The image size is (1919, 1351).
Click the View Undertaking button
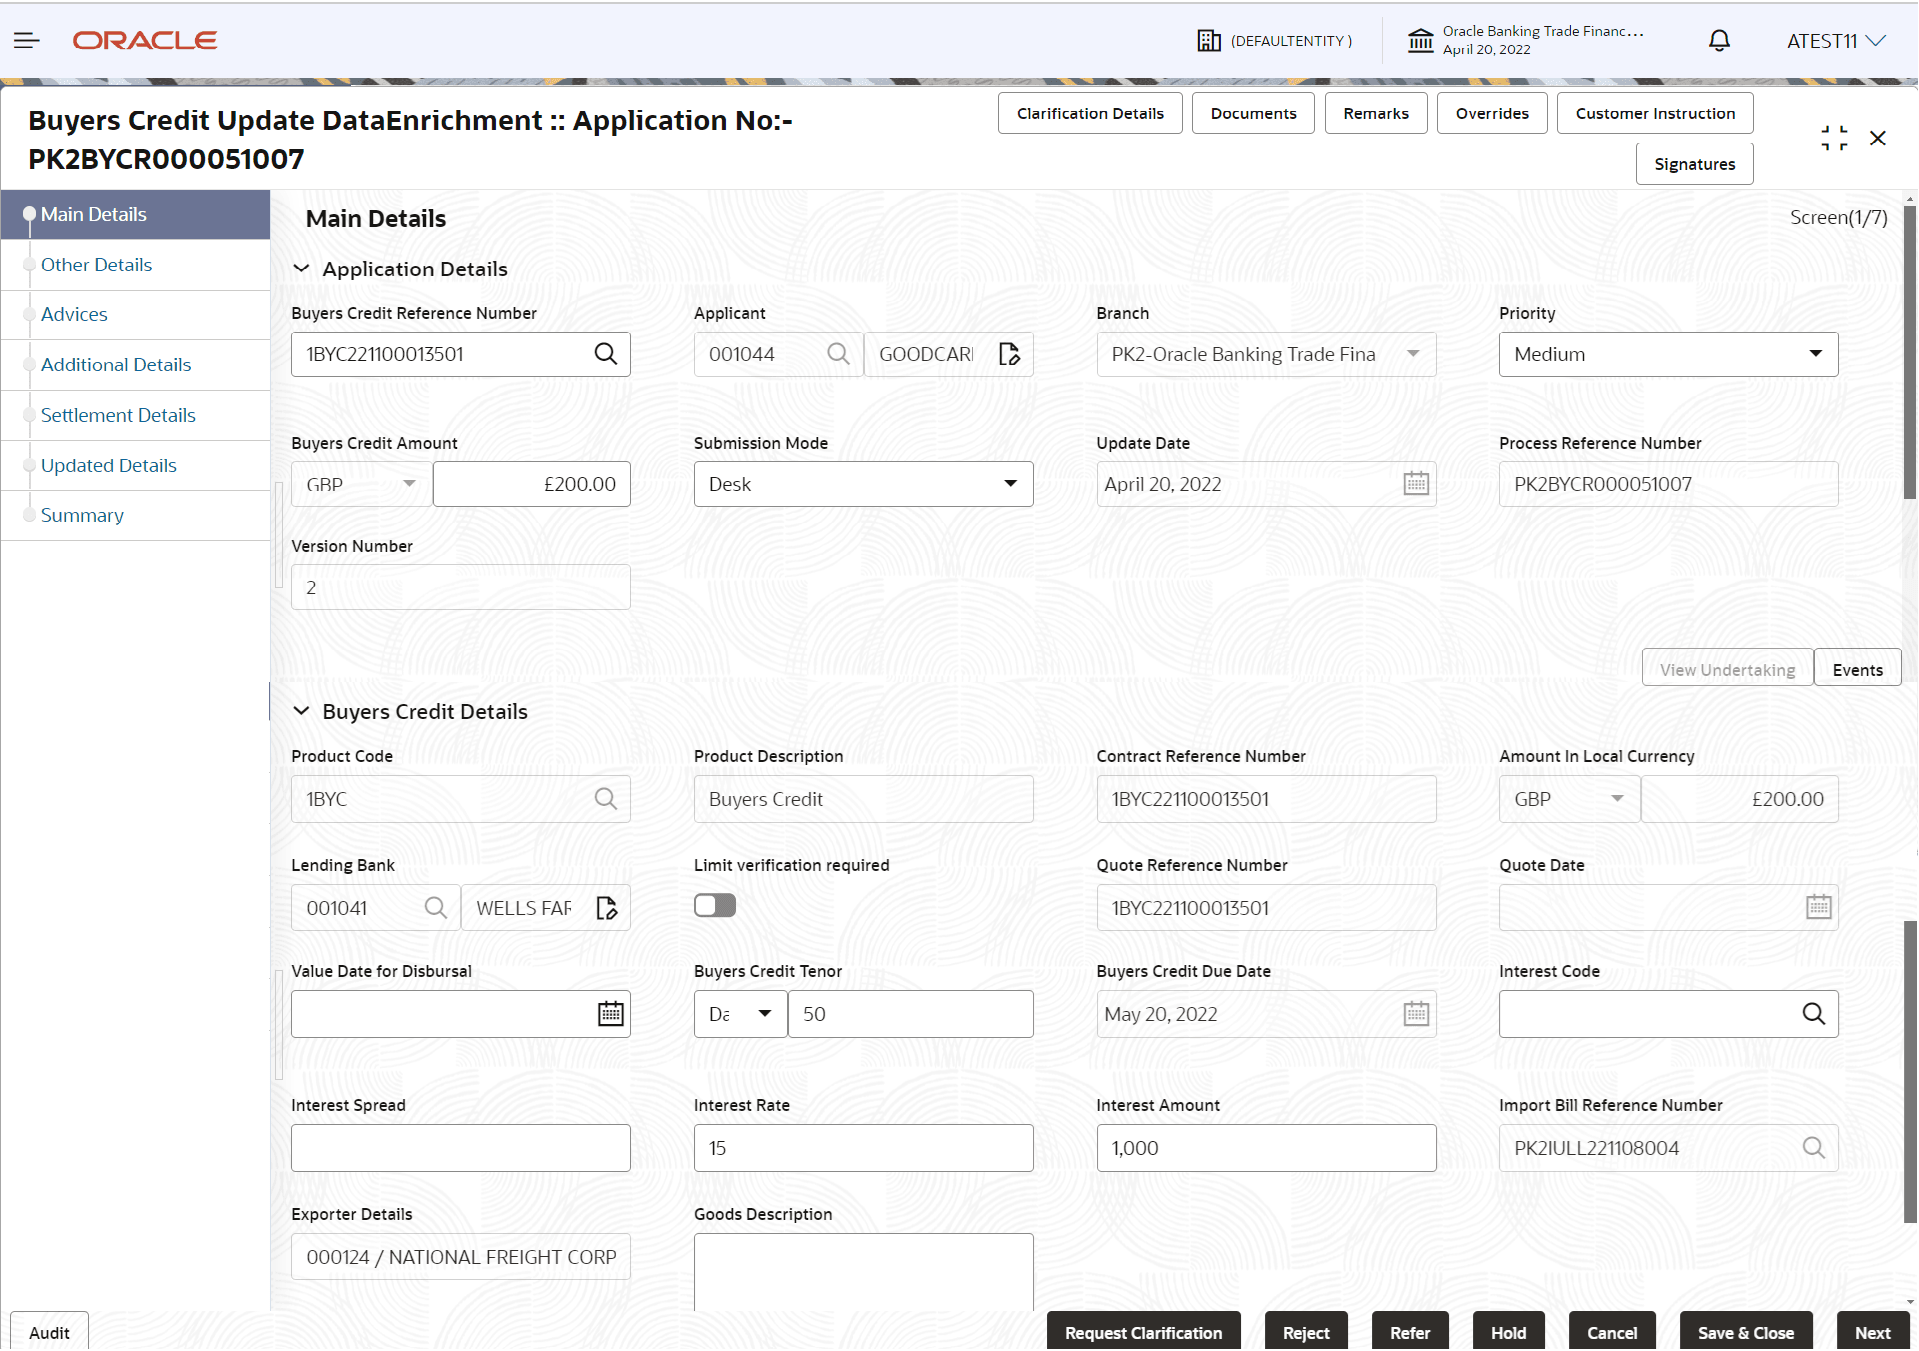pyautogui.click(x=1727, y=667)
